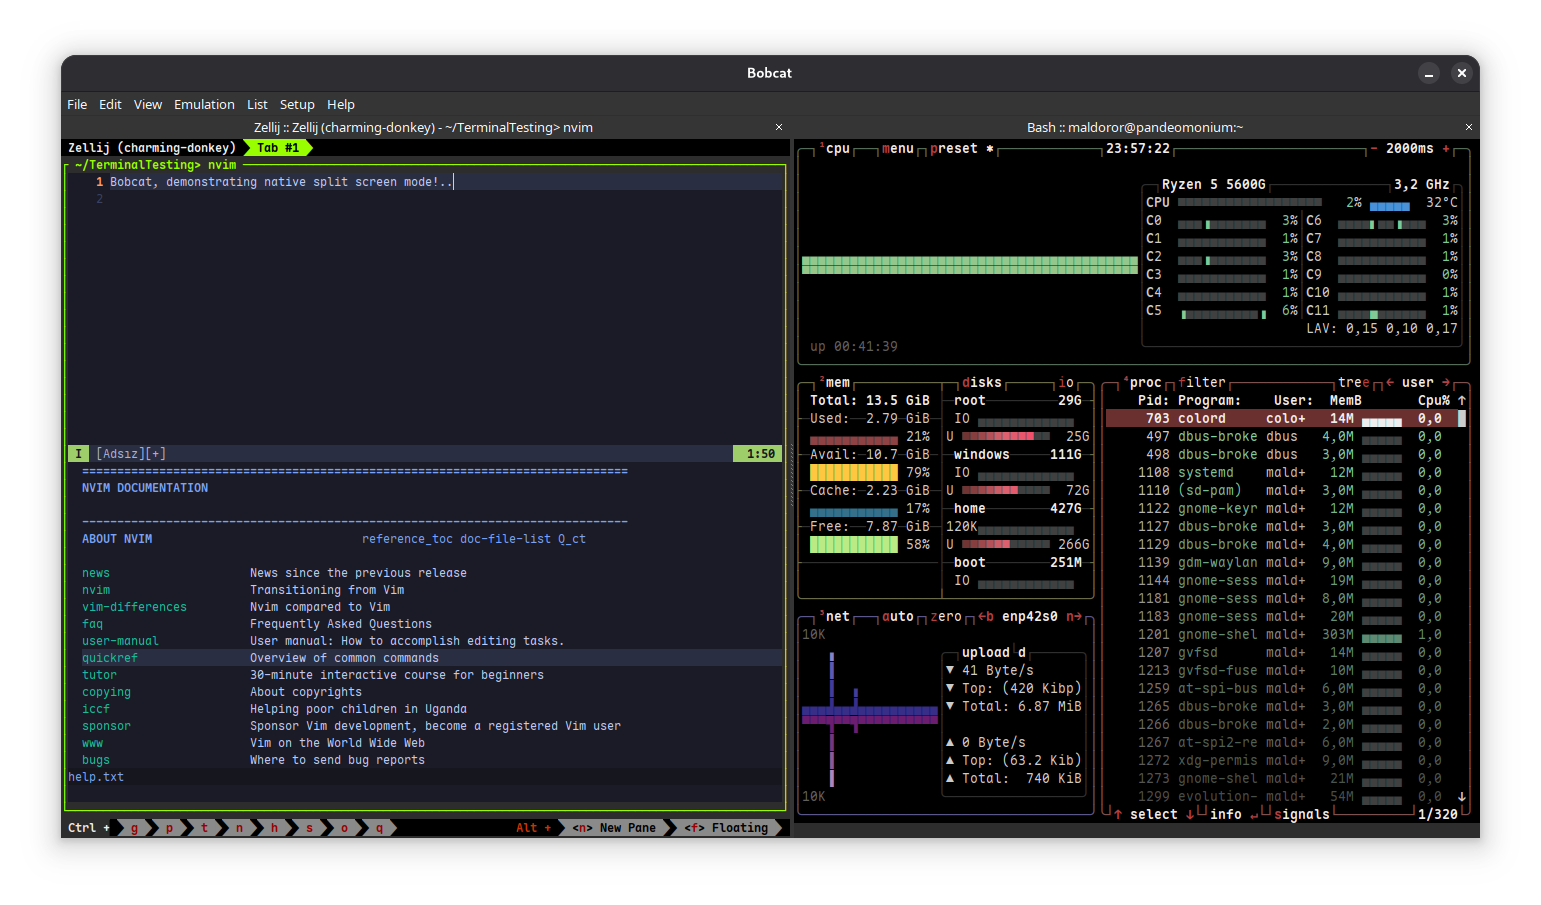Viewport: 1541px width, 905px height.
Task: Click right arrow beside user sort
Action: [1446, 383]
